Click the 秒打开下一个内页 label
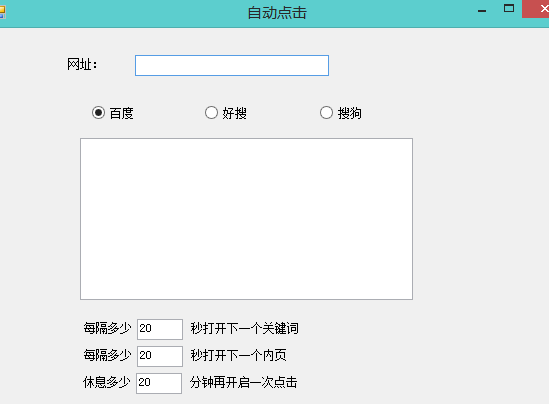The image size is (549, 404). pos(238,355)
